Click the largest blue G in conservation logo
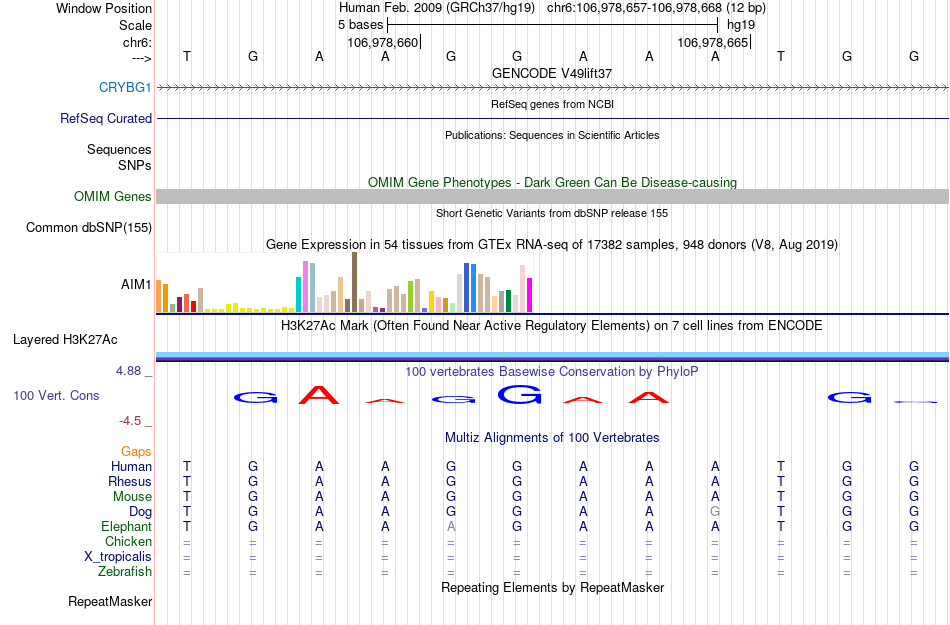This screenshot has width=950, height=625. pos(519,395)
